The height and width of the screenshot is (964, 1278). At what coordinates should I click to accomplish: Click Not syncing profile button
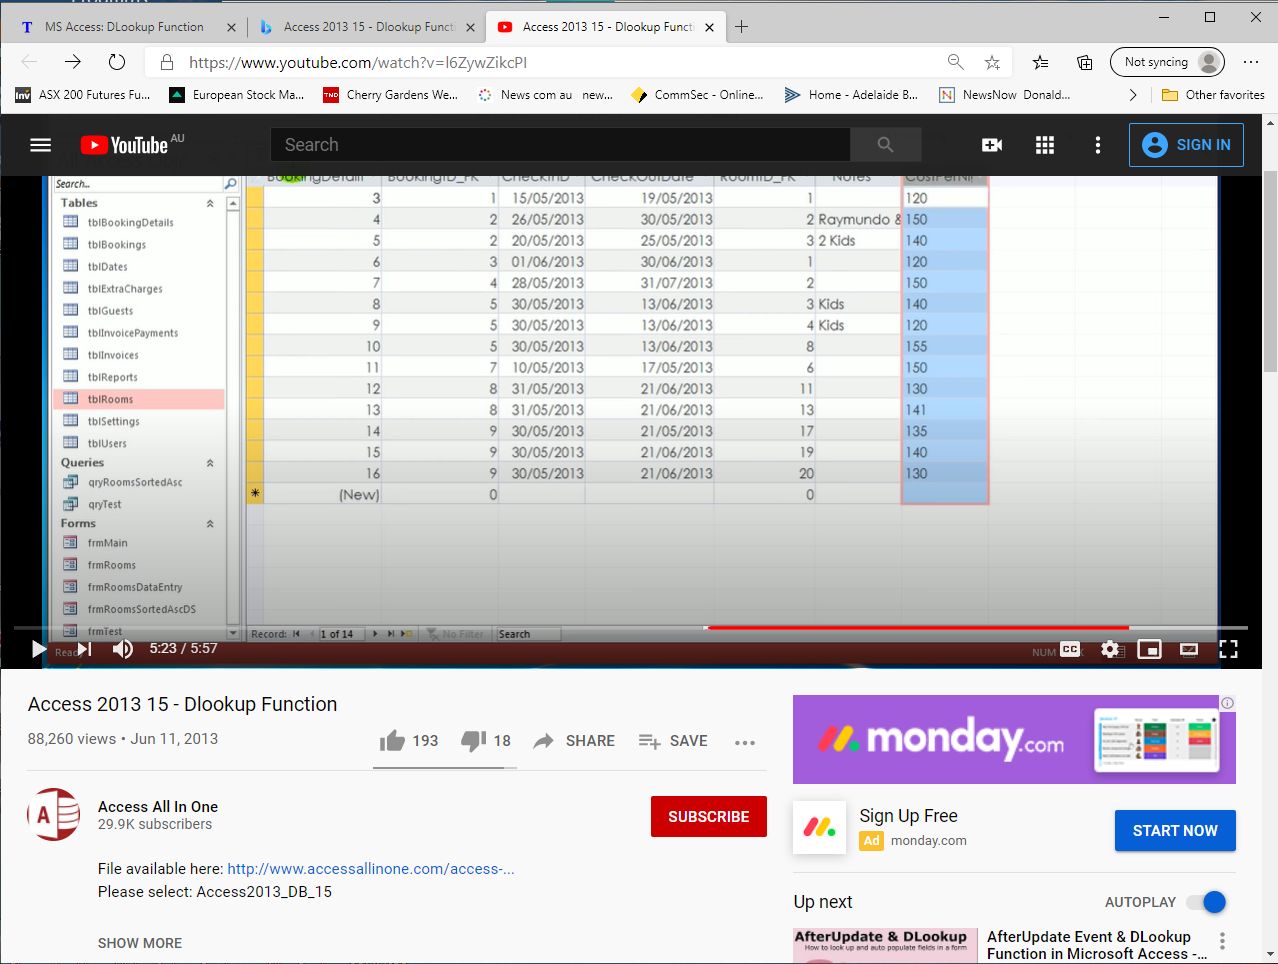pyautogui.click(x=1168, y=62)
